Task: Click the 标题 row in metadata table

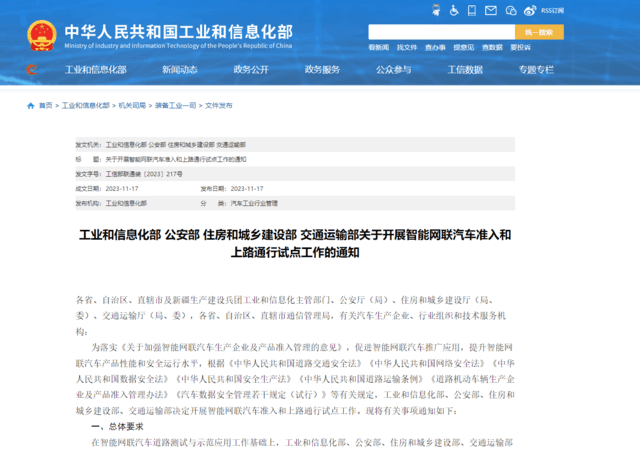Action: [x=295, y=159]
